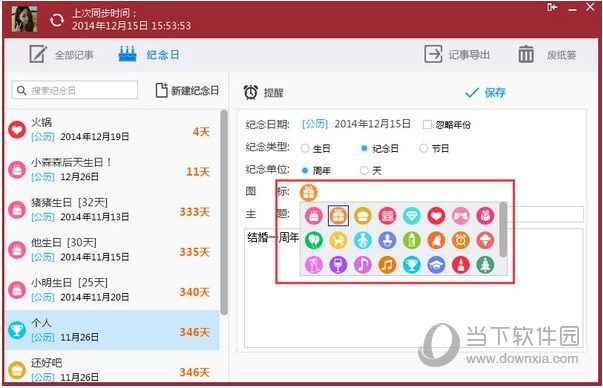The image size is (603, 388).
Task: Click the 提醒 reminder button
Action: click(x=264, y=93)
